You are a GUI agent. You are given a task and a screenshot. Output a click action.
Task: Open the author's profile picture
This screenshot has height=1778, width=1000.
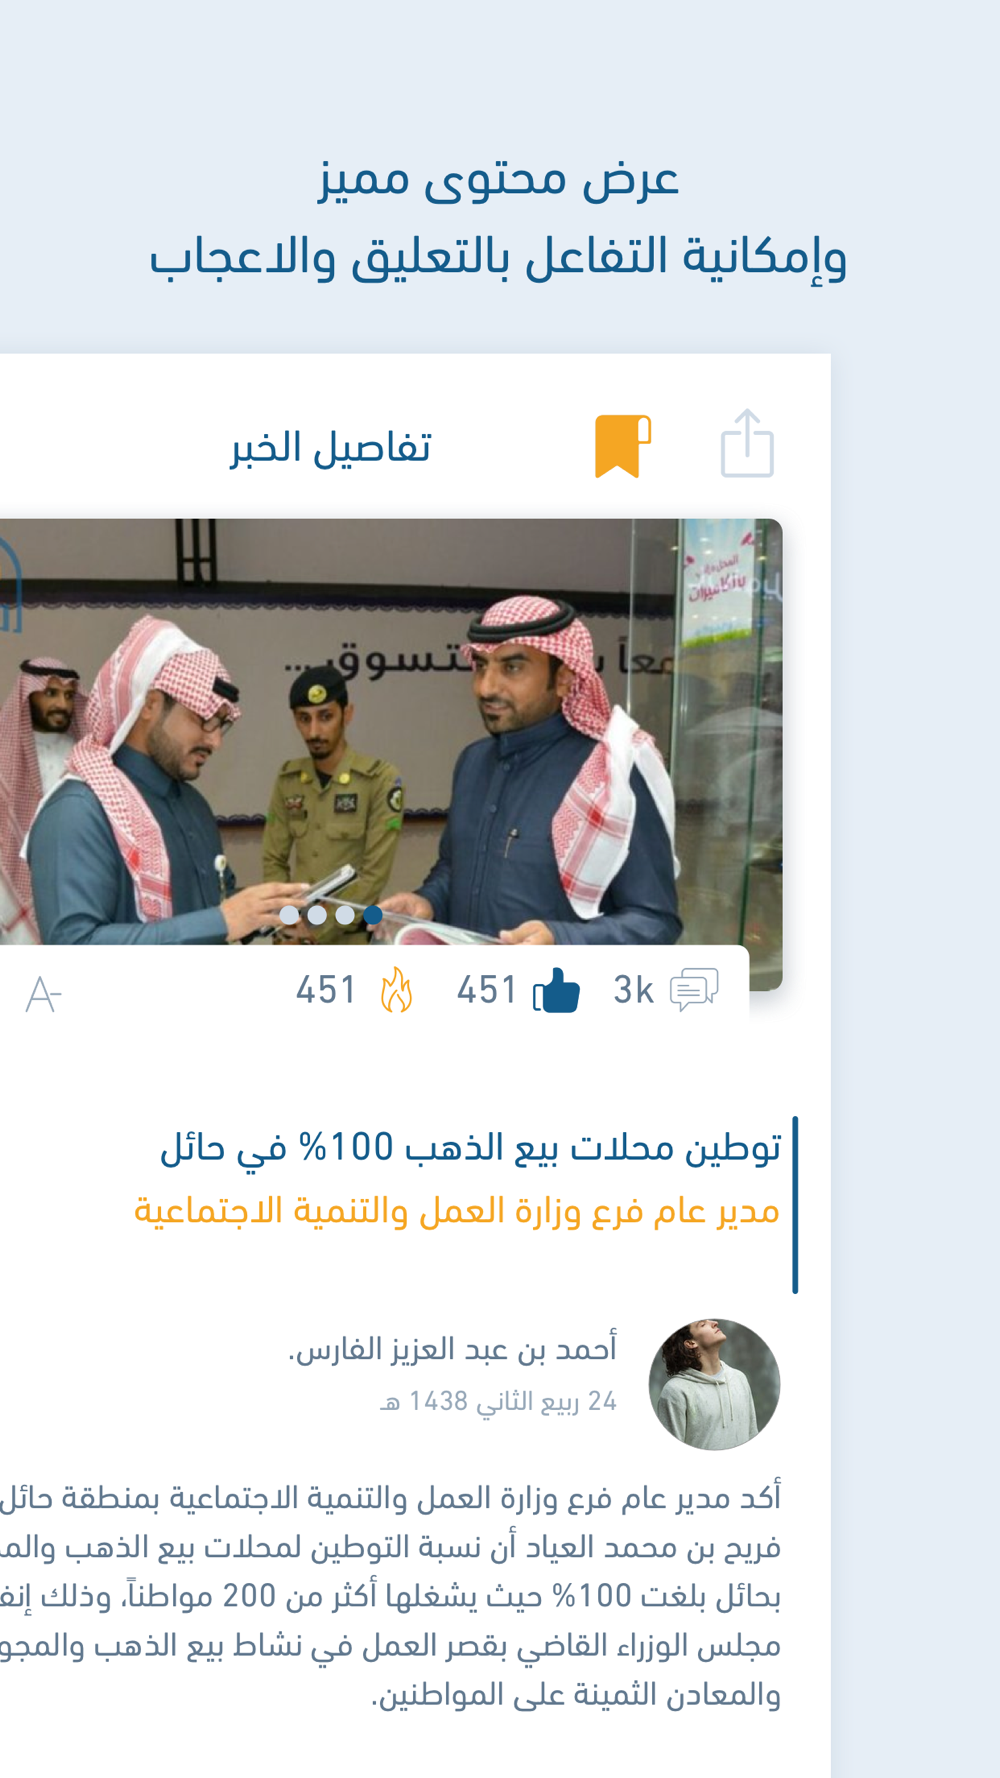tap(714, 1384)
